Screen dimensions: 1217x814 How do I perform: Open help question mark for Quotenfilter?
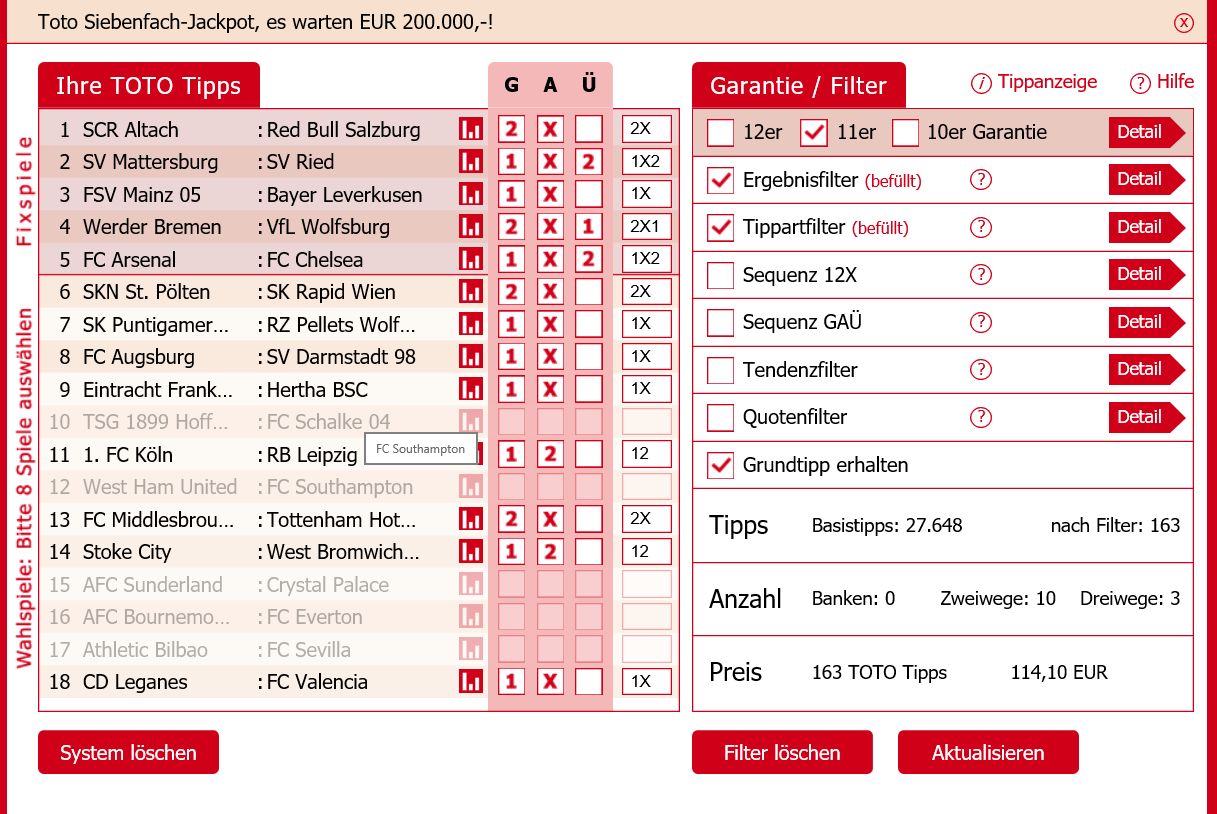click(x=981, y=417)
